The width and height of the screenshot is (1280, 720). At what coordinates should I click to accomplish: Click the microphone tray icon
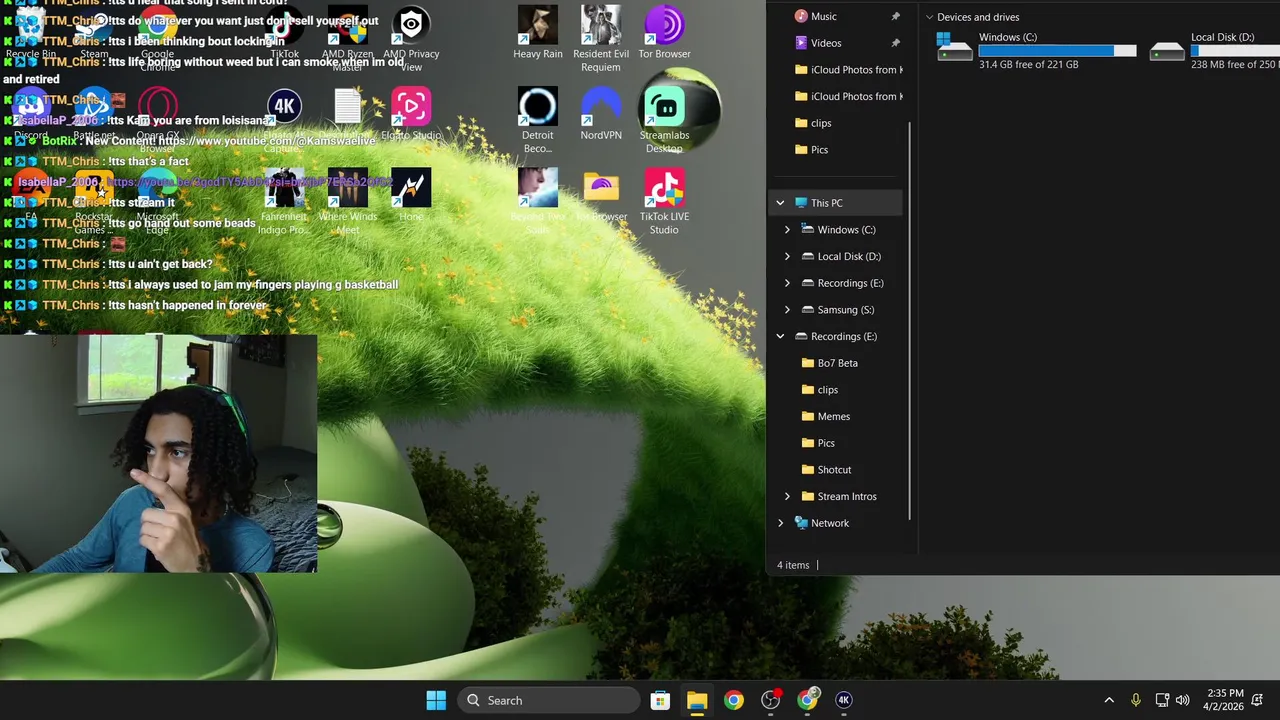pos(1135,700)
